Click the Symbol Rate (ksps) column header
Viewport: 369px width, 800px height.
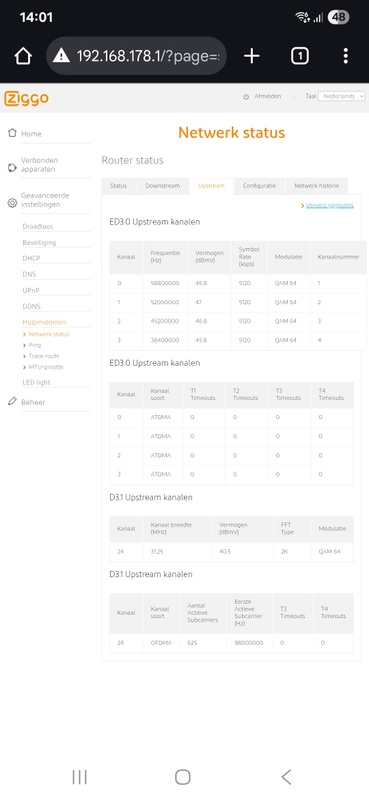coord(249,257)
